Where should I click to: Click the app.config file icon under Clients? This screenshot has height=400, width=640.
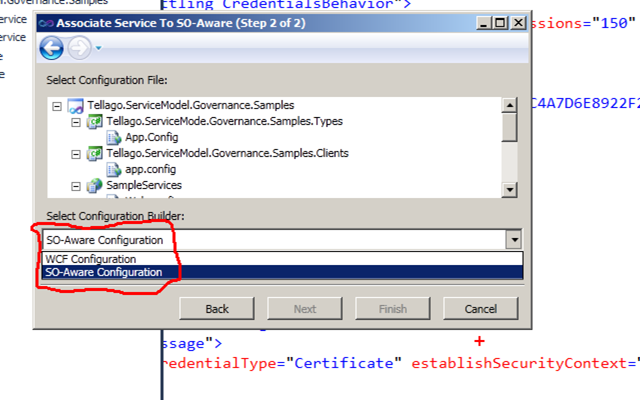(x=114, y=169)
